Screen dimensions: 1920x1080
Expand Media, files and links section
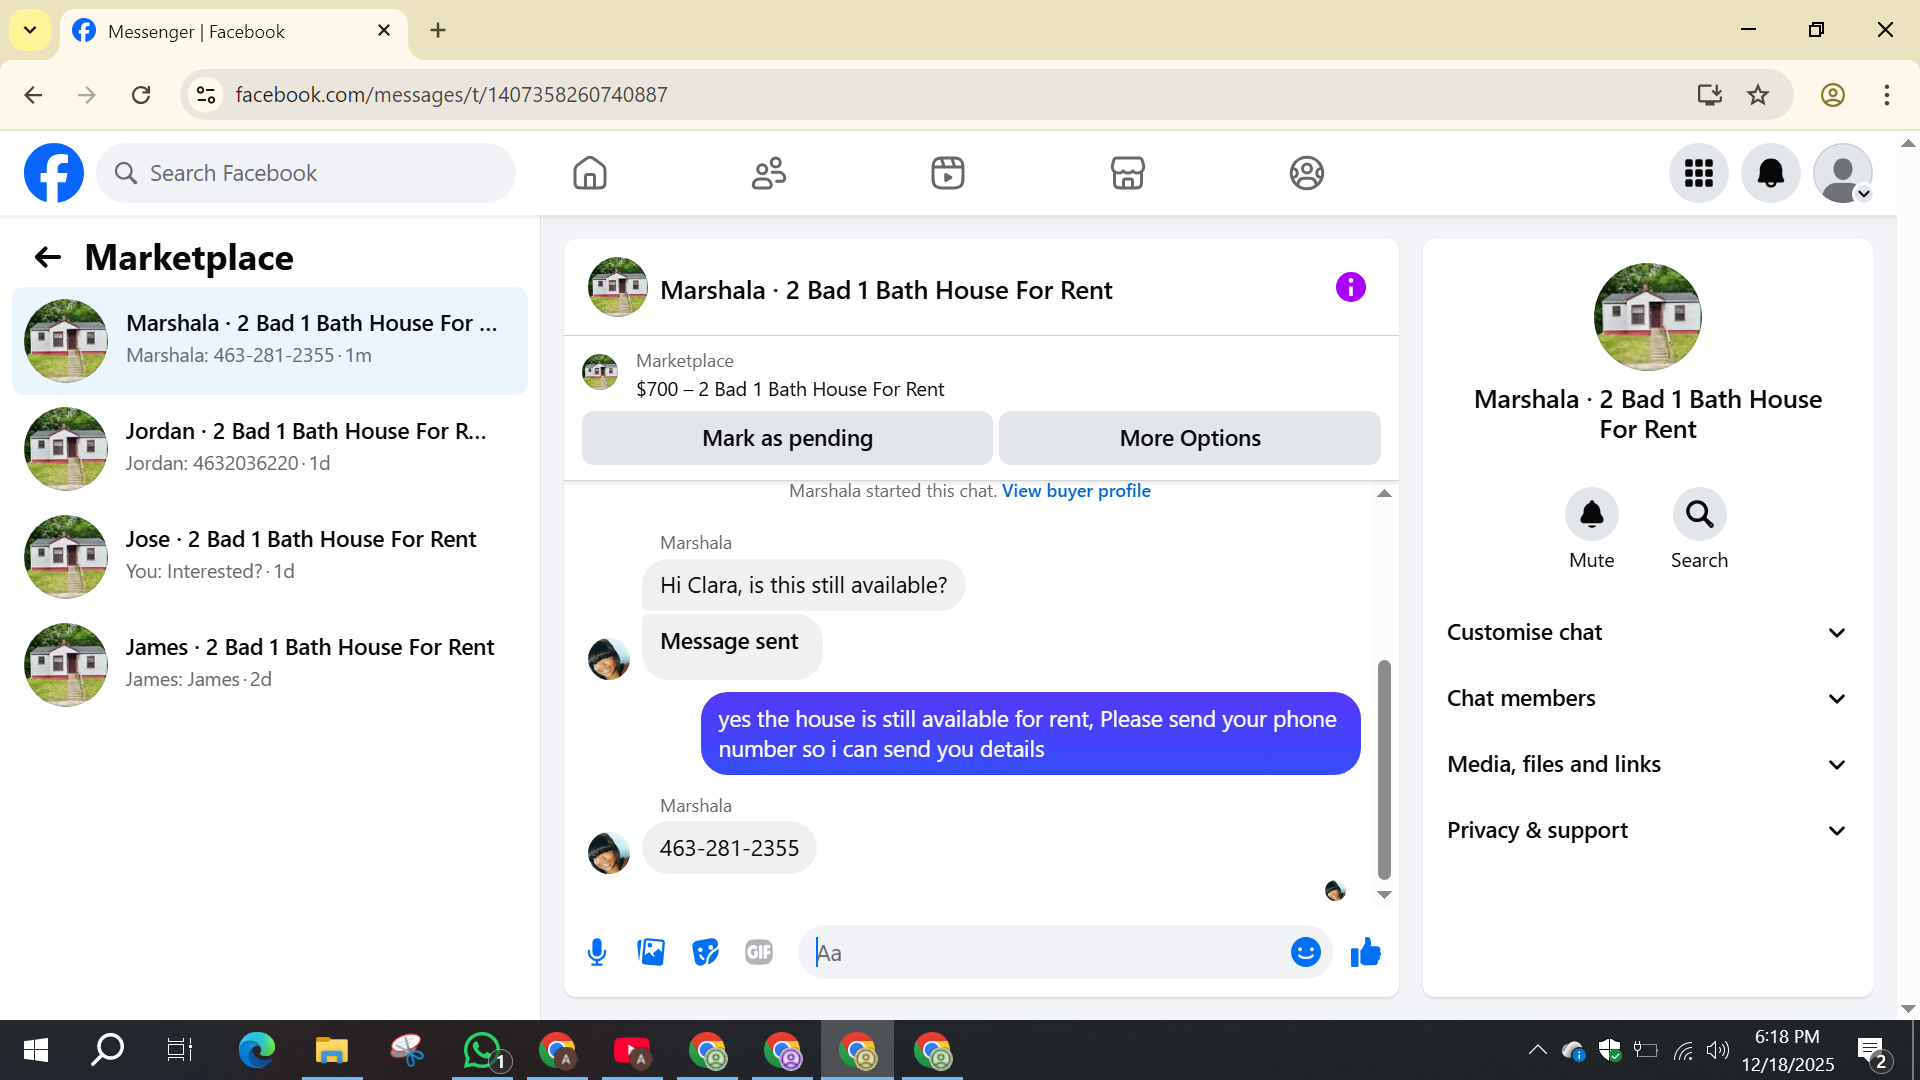(1648, 765)
